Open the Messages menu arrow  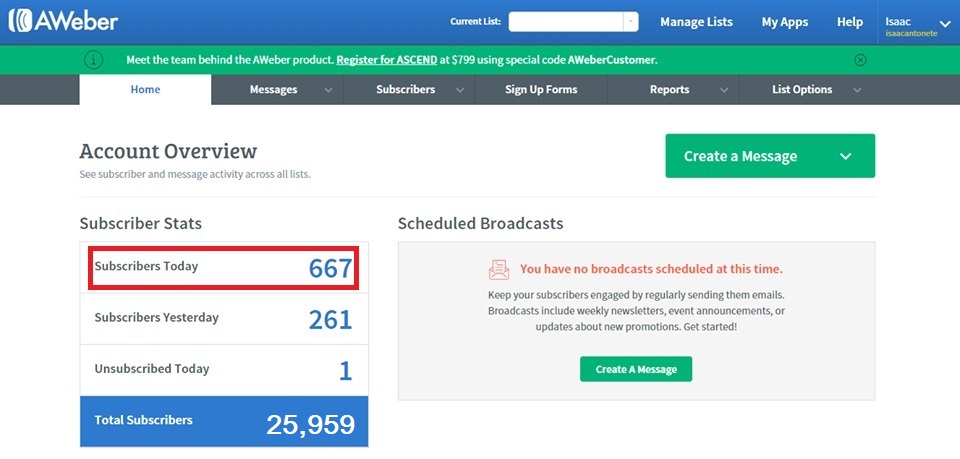coord(328,90)
